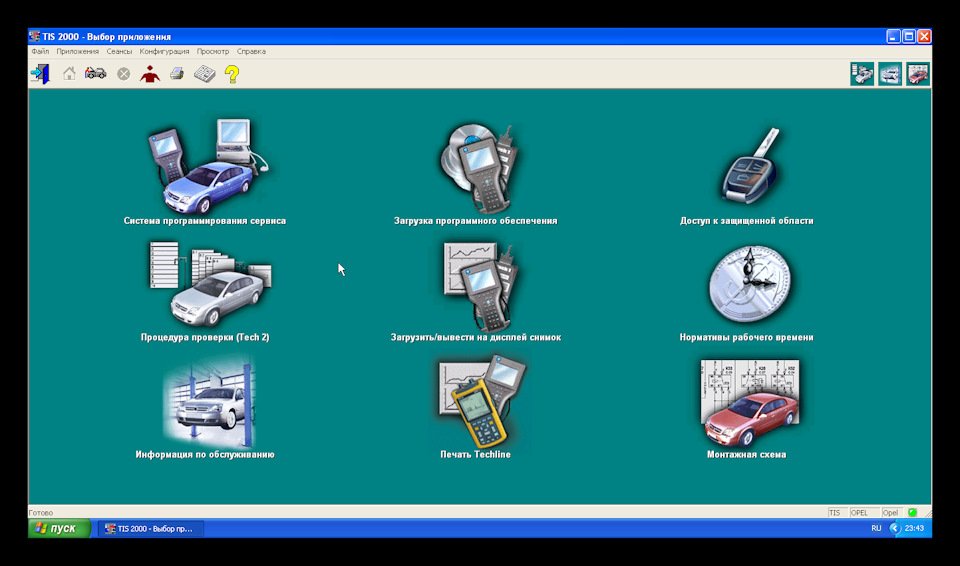Click the grey stop cross icon
This screenshot has height=566, width=960.
(x=124, y=74)
